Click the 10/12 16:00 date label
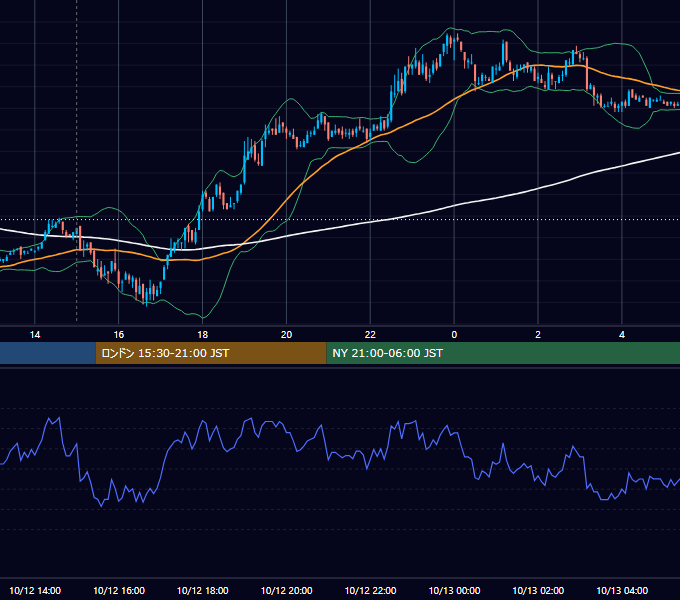This screenshot has width=680, height=600. tap(119, 590)
